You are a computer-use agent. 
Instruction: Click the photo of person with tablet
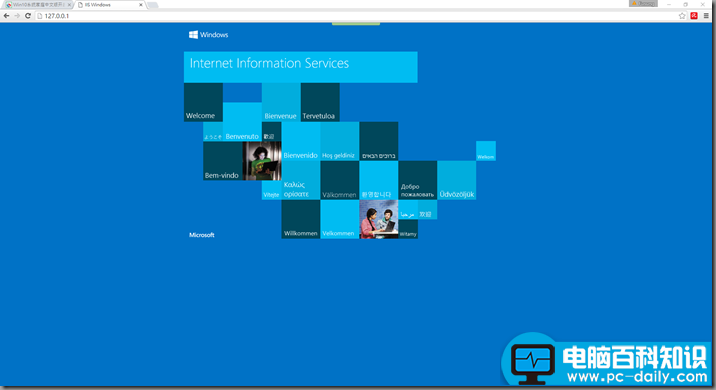[262, 161]
